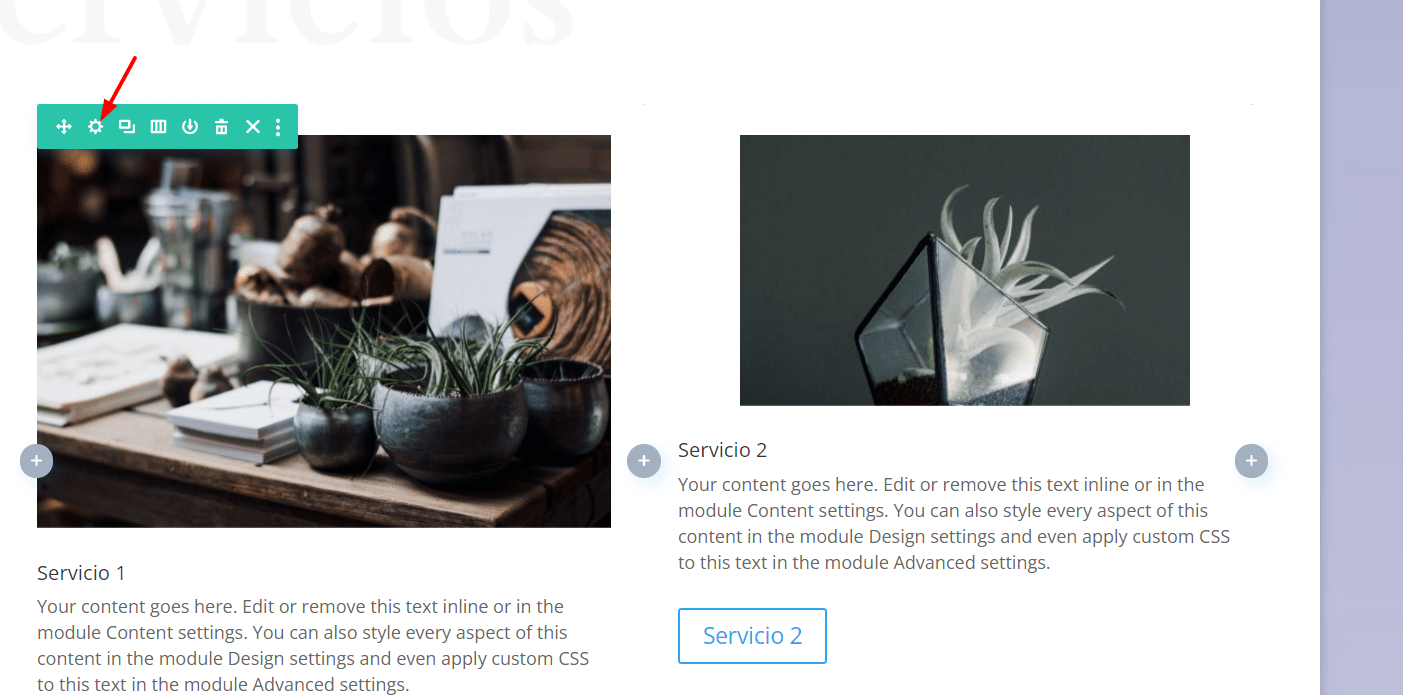Viewport: 1403px width, 695px height.
Task: Click the X icon in the green toolbar
Action: click(x=253, y=127)
